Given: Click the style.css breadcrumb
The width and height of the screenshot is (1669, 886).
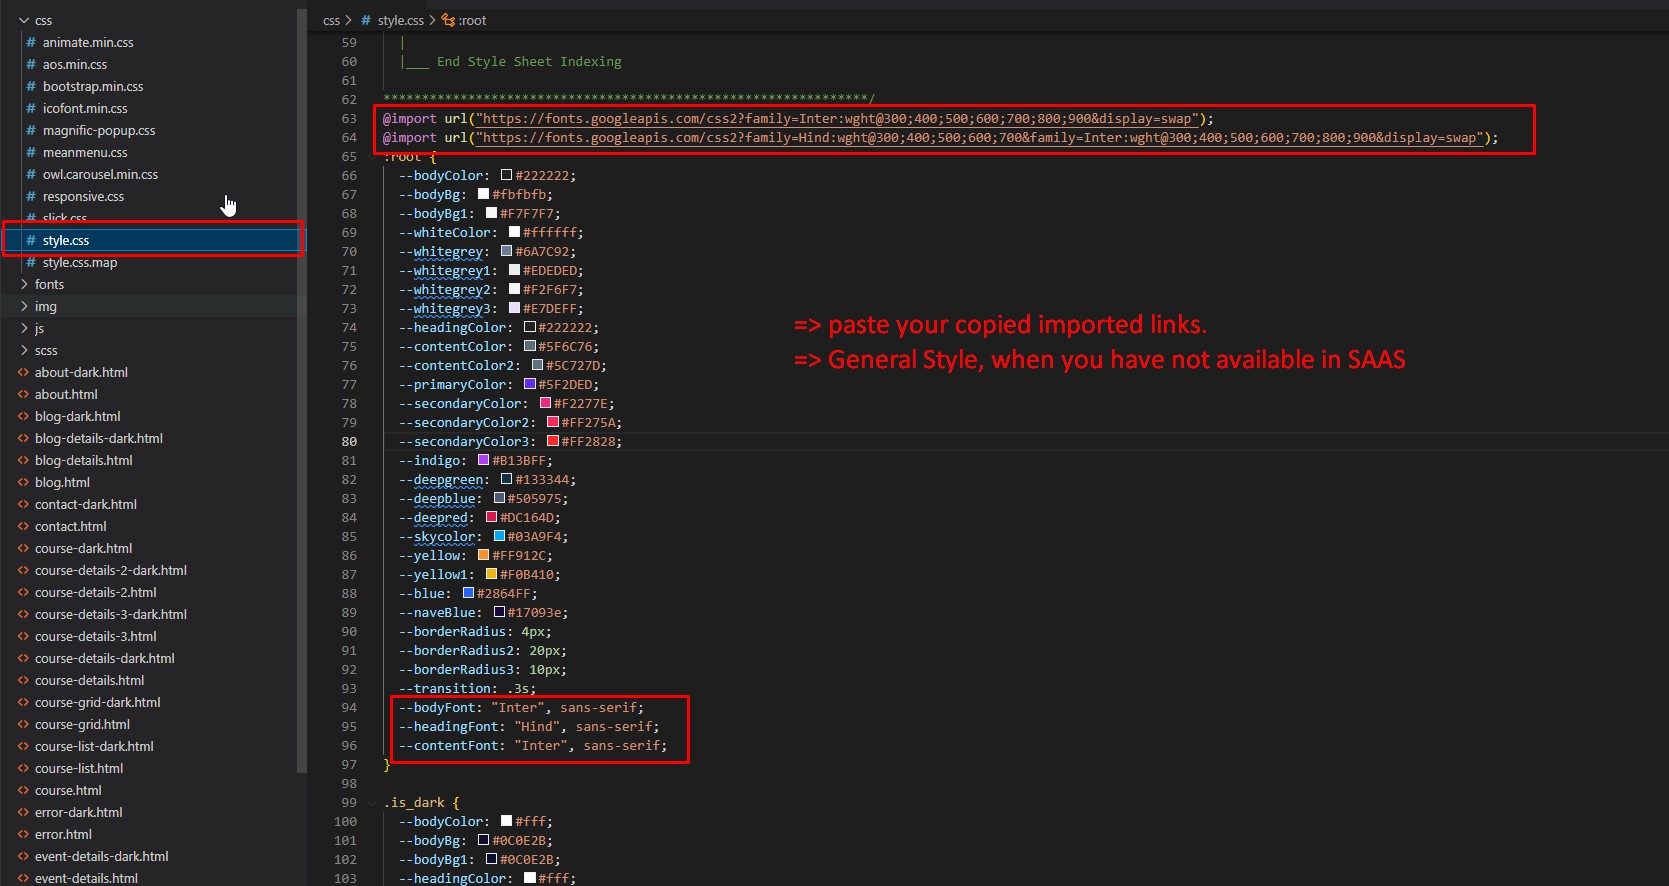Looking at the screenshot, I should (400, 20).
